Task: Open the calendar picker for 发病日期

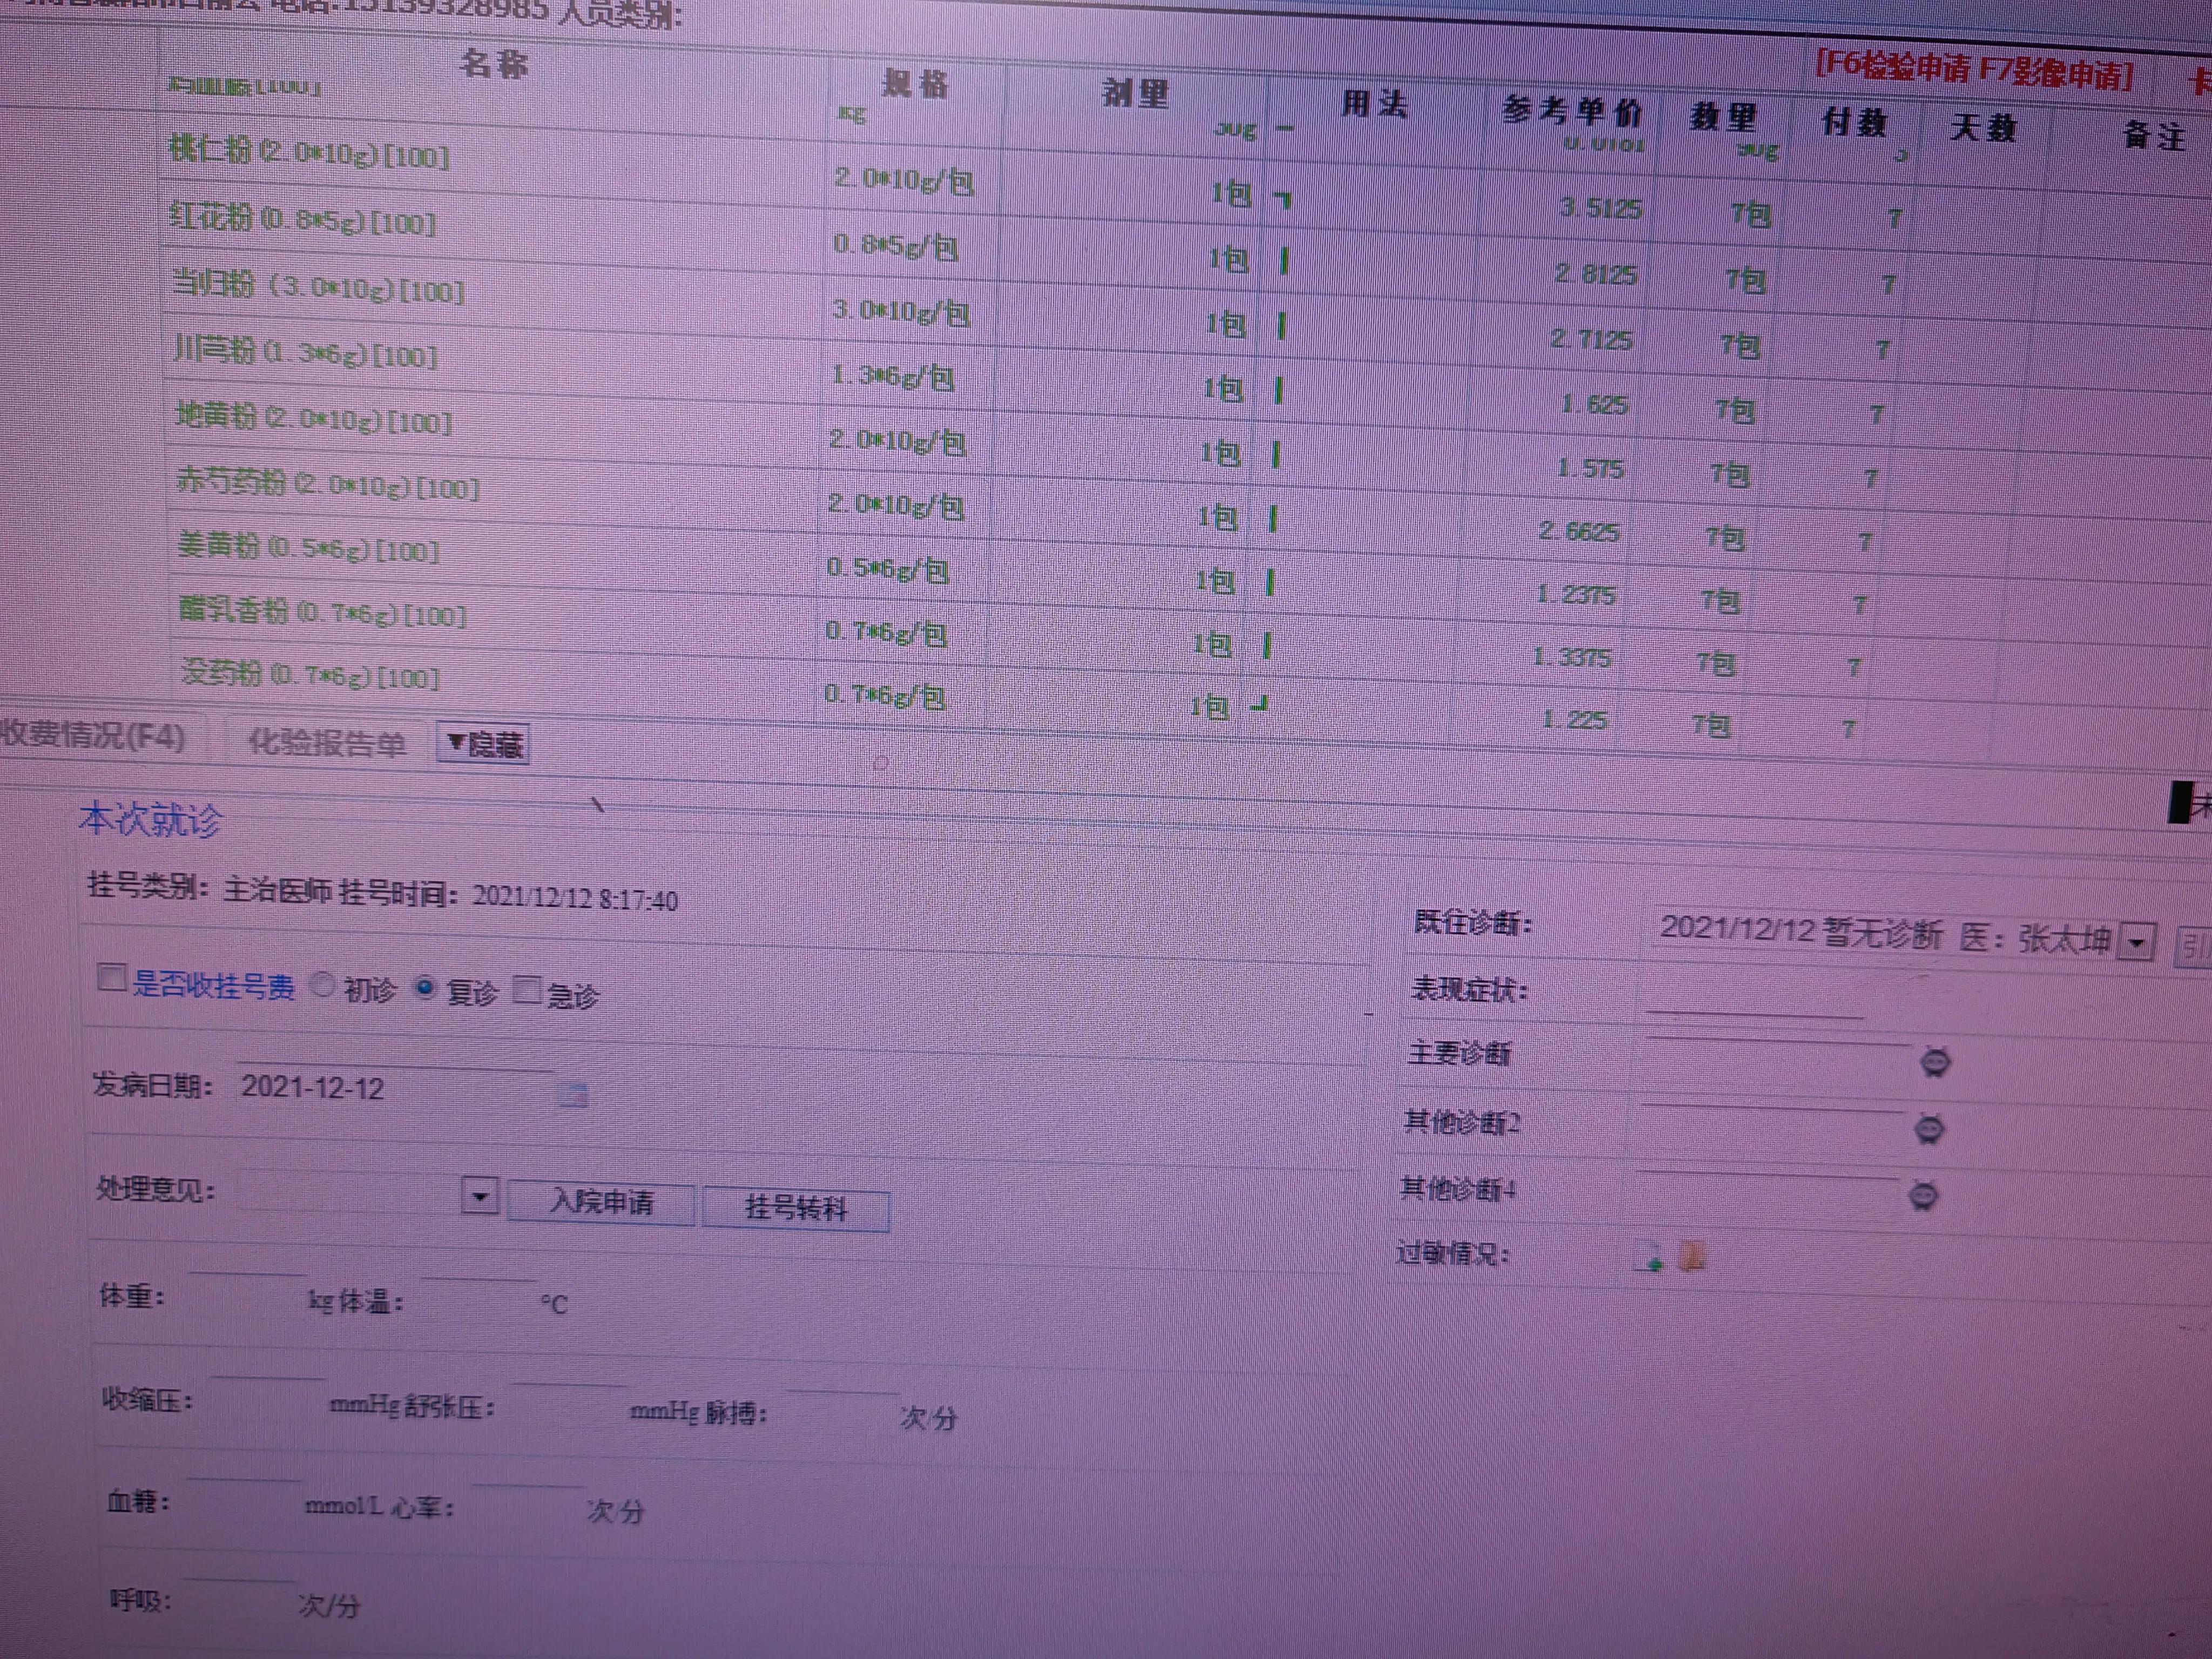Action: [x=572, y=1095]
